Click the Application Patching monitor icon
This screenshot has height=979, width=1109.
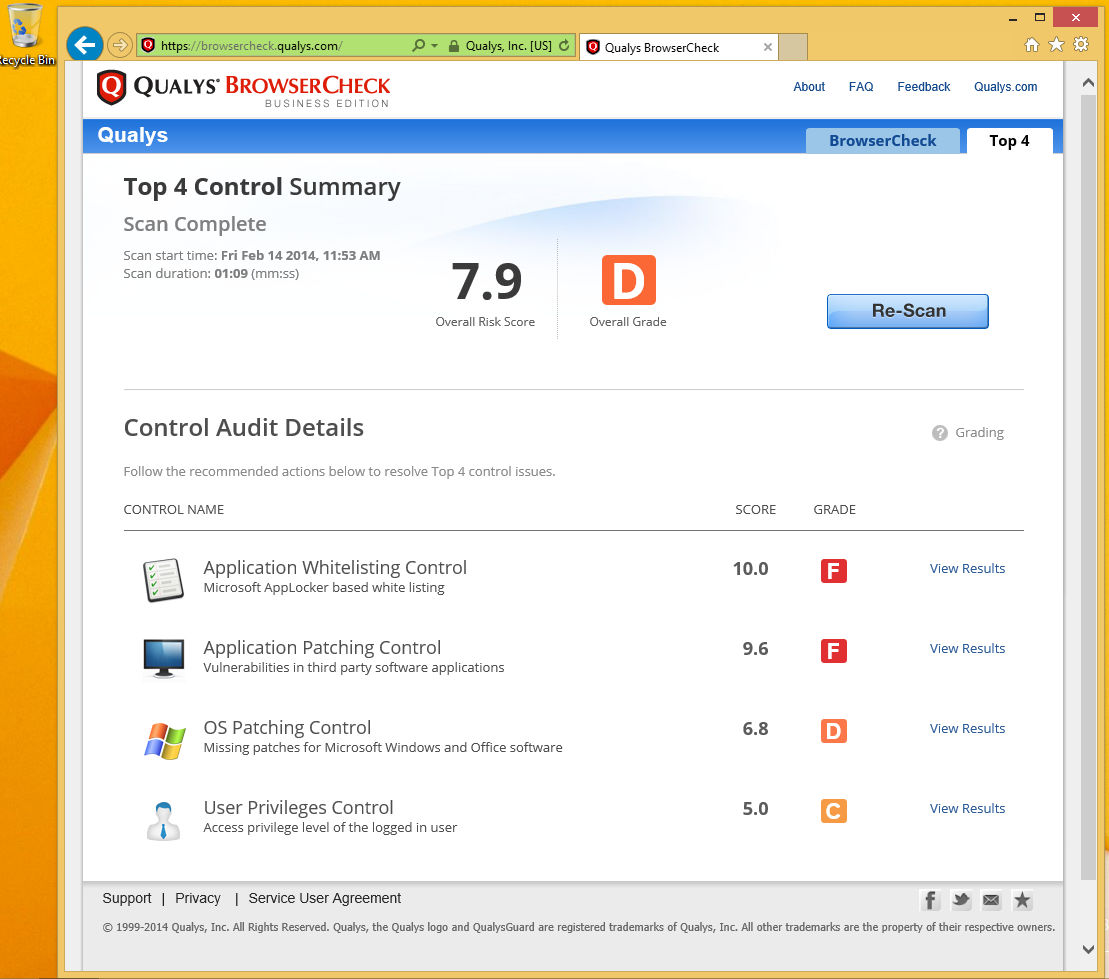163,659
